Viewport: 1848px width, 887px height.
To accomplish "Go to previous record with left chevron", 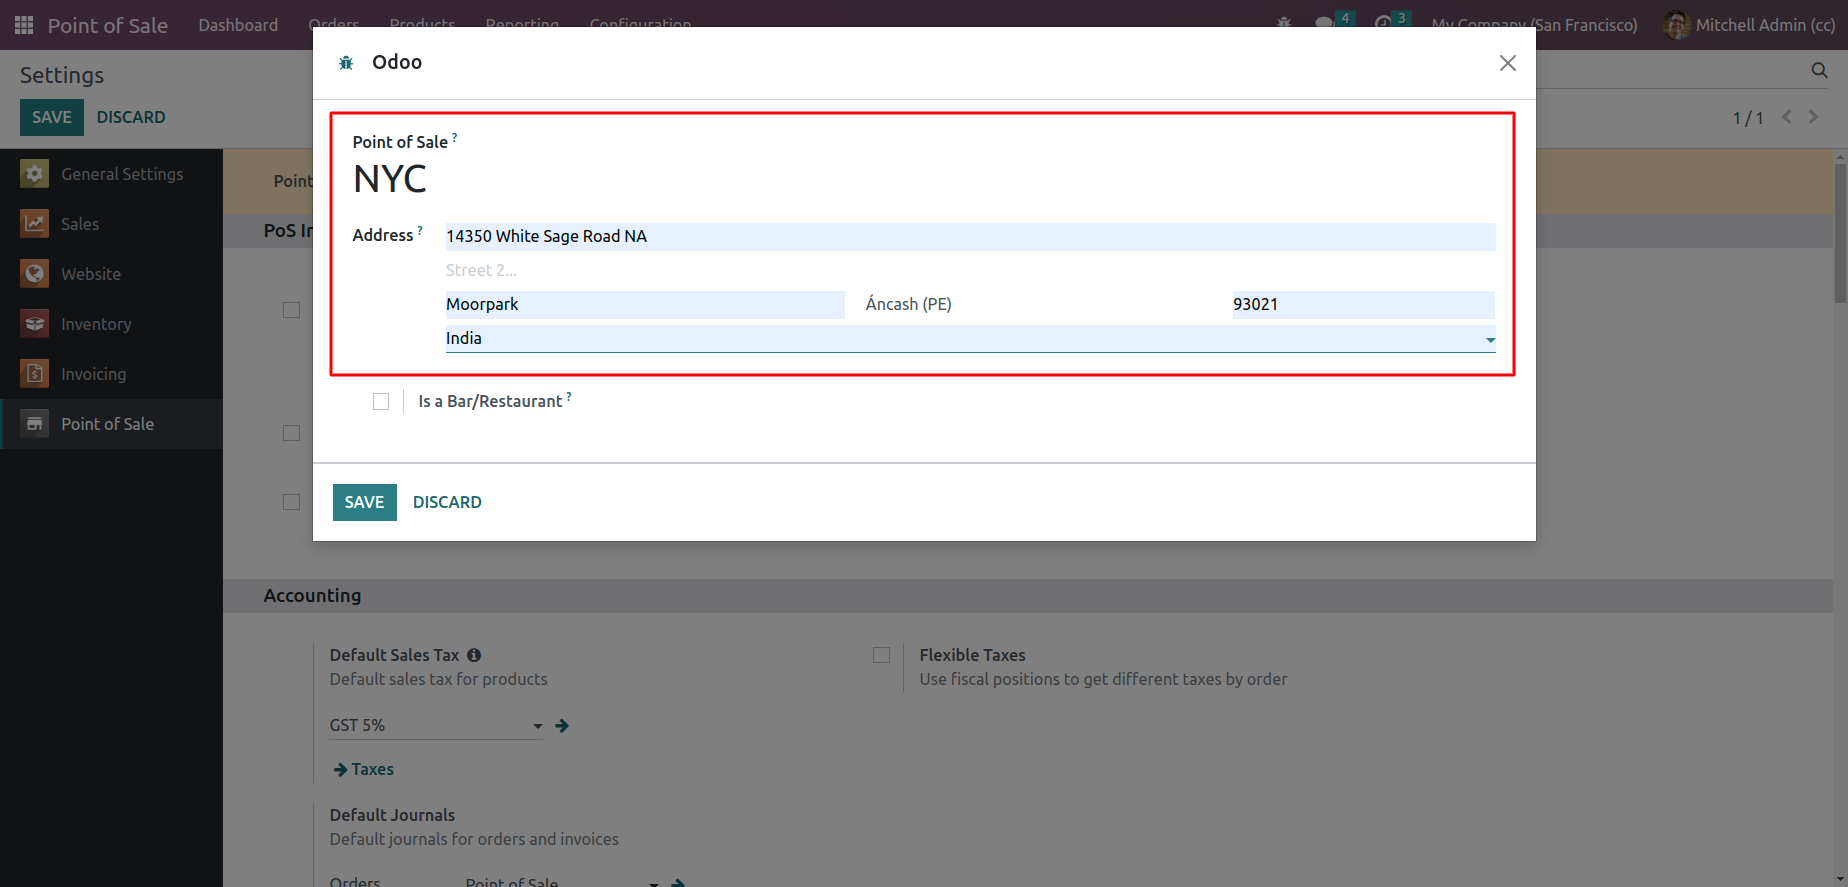I will pos(1787,117).
